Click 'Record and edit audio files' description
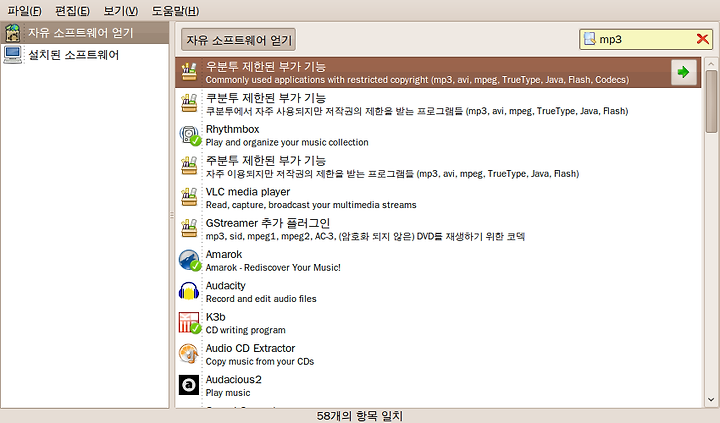Viewport: 720px width, 423px height. (x=261, y=299)
